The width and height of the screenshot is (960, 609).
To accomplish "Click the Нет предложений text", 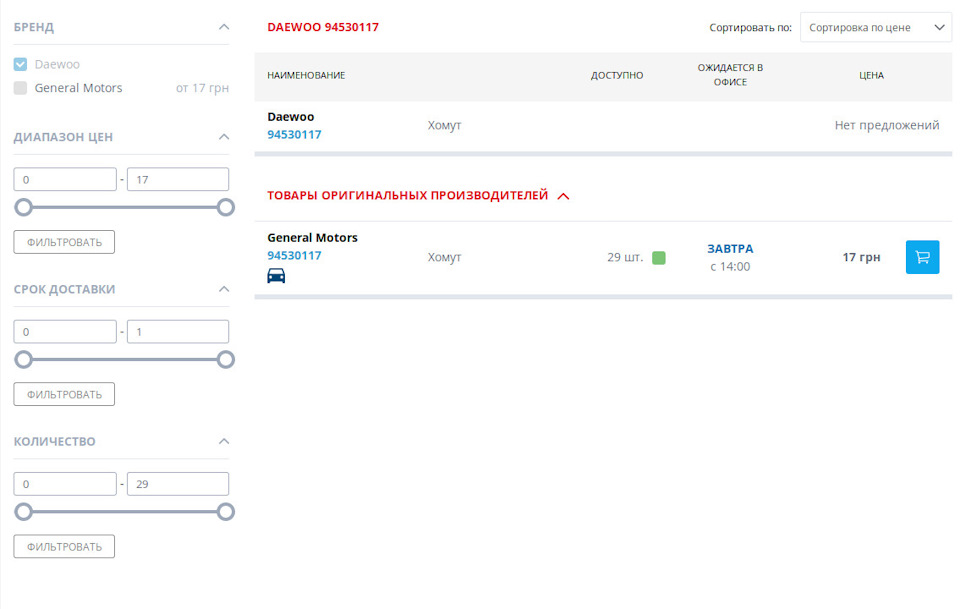I will click(x=887, y=125).
